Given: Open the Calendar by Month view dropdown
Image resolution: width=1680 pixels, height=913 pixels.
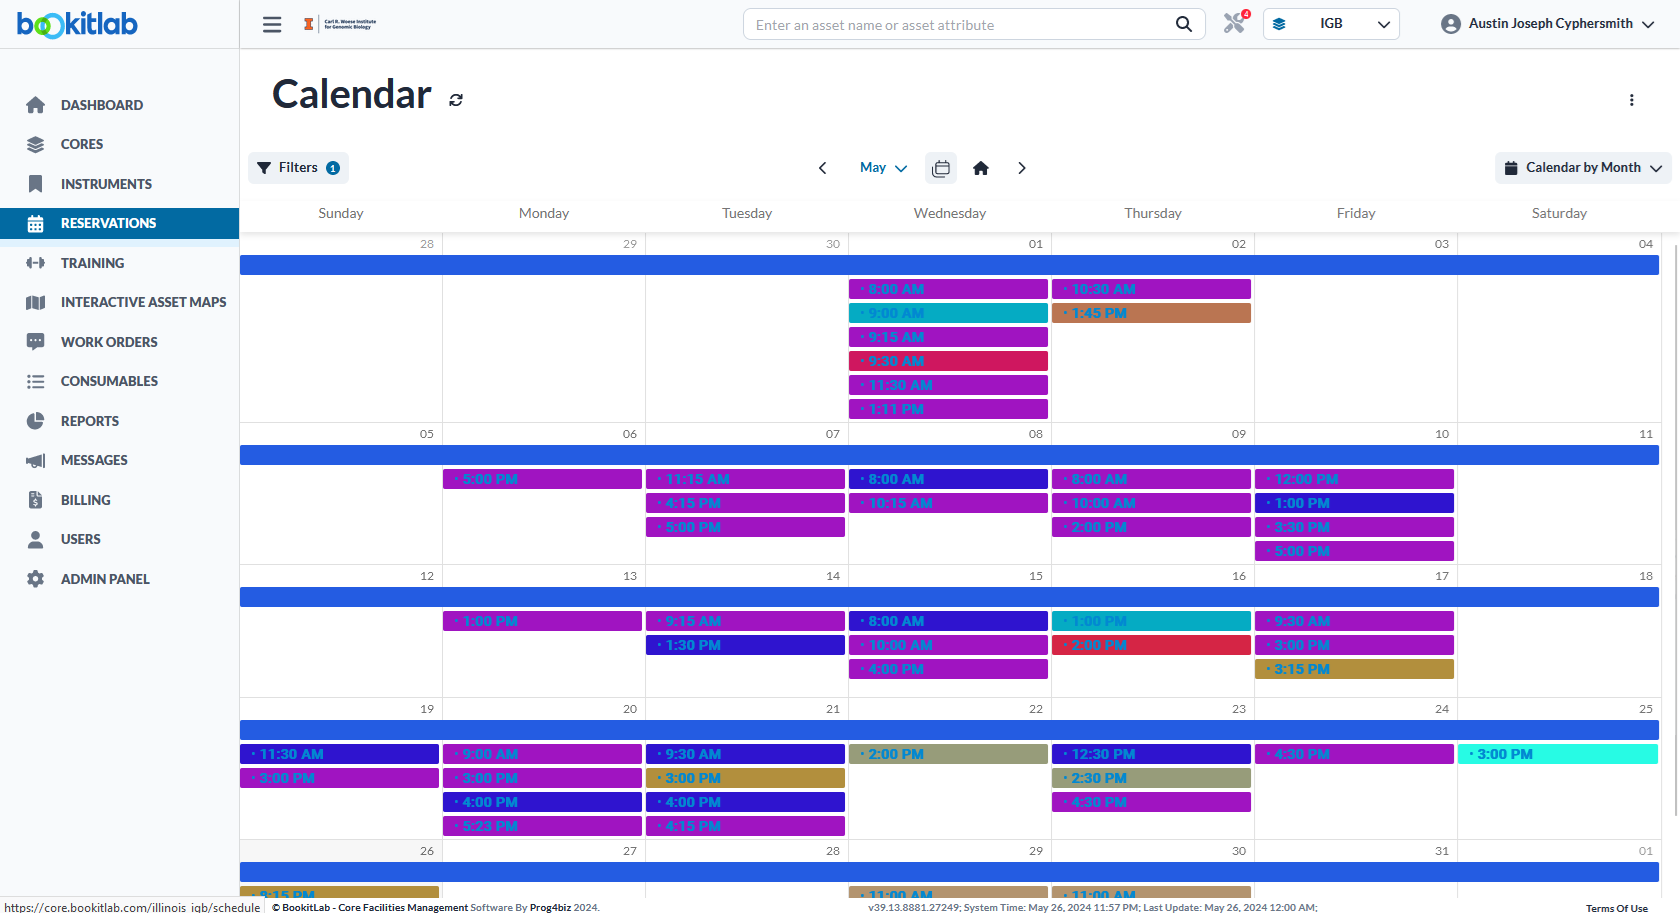Looking at the screenshot, I should 1583,168.
